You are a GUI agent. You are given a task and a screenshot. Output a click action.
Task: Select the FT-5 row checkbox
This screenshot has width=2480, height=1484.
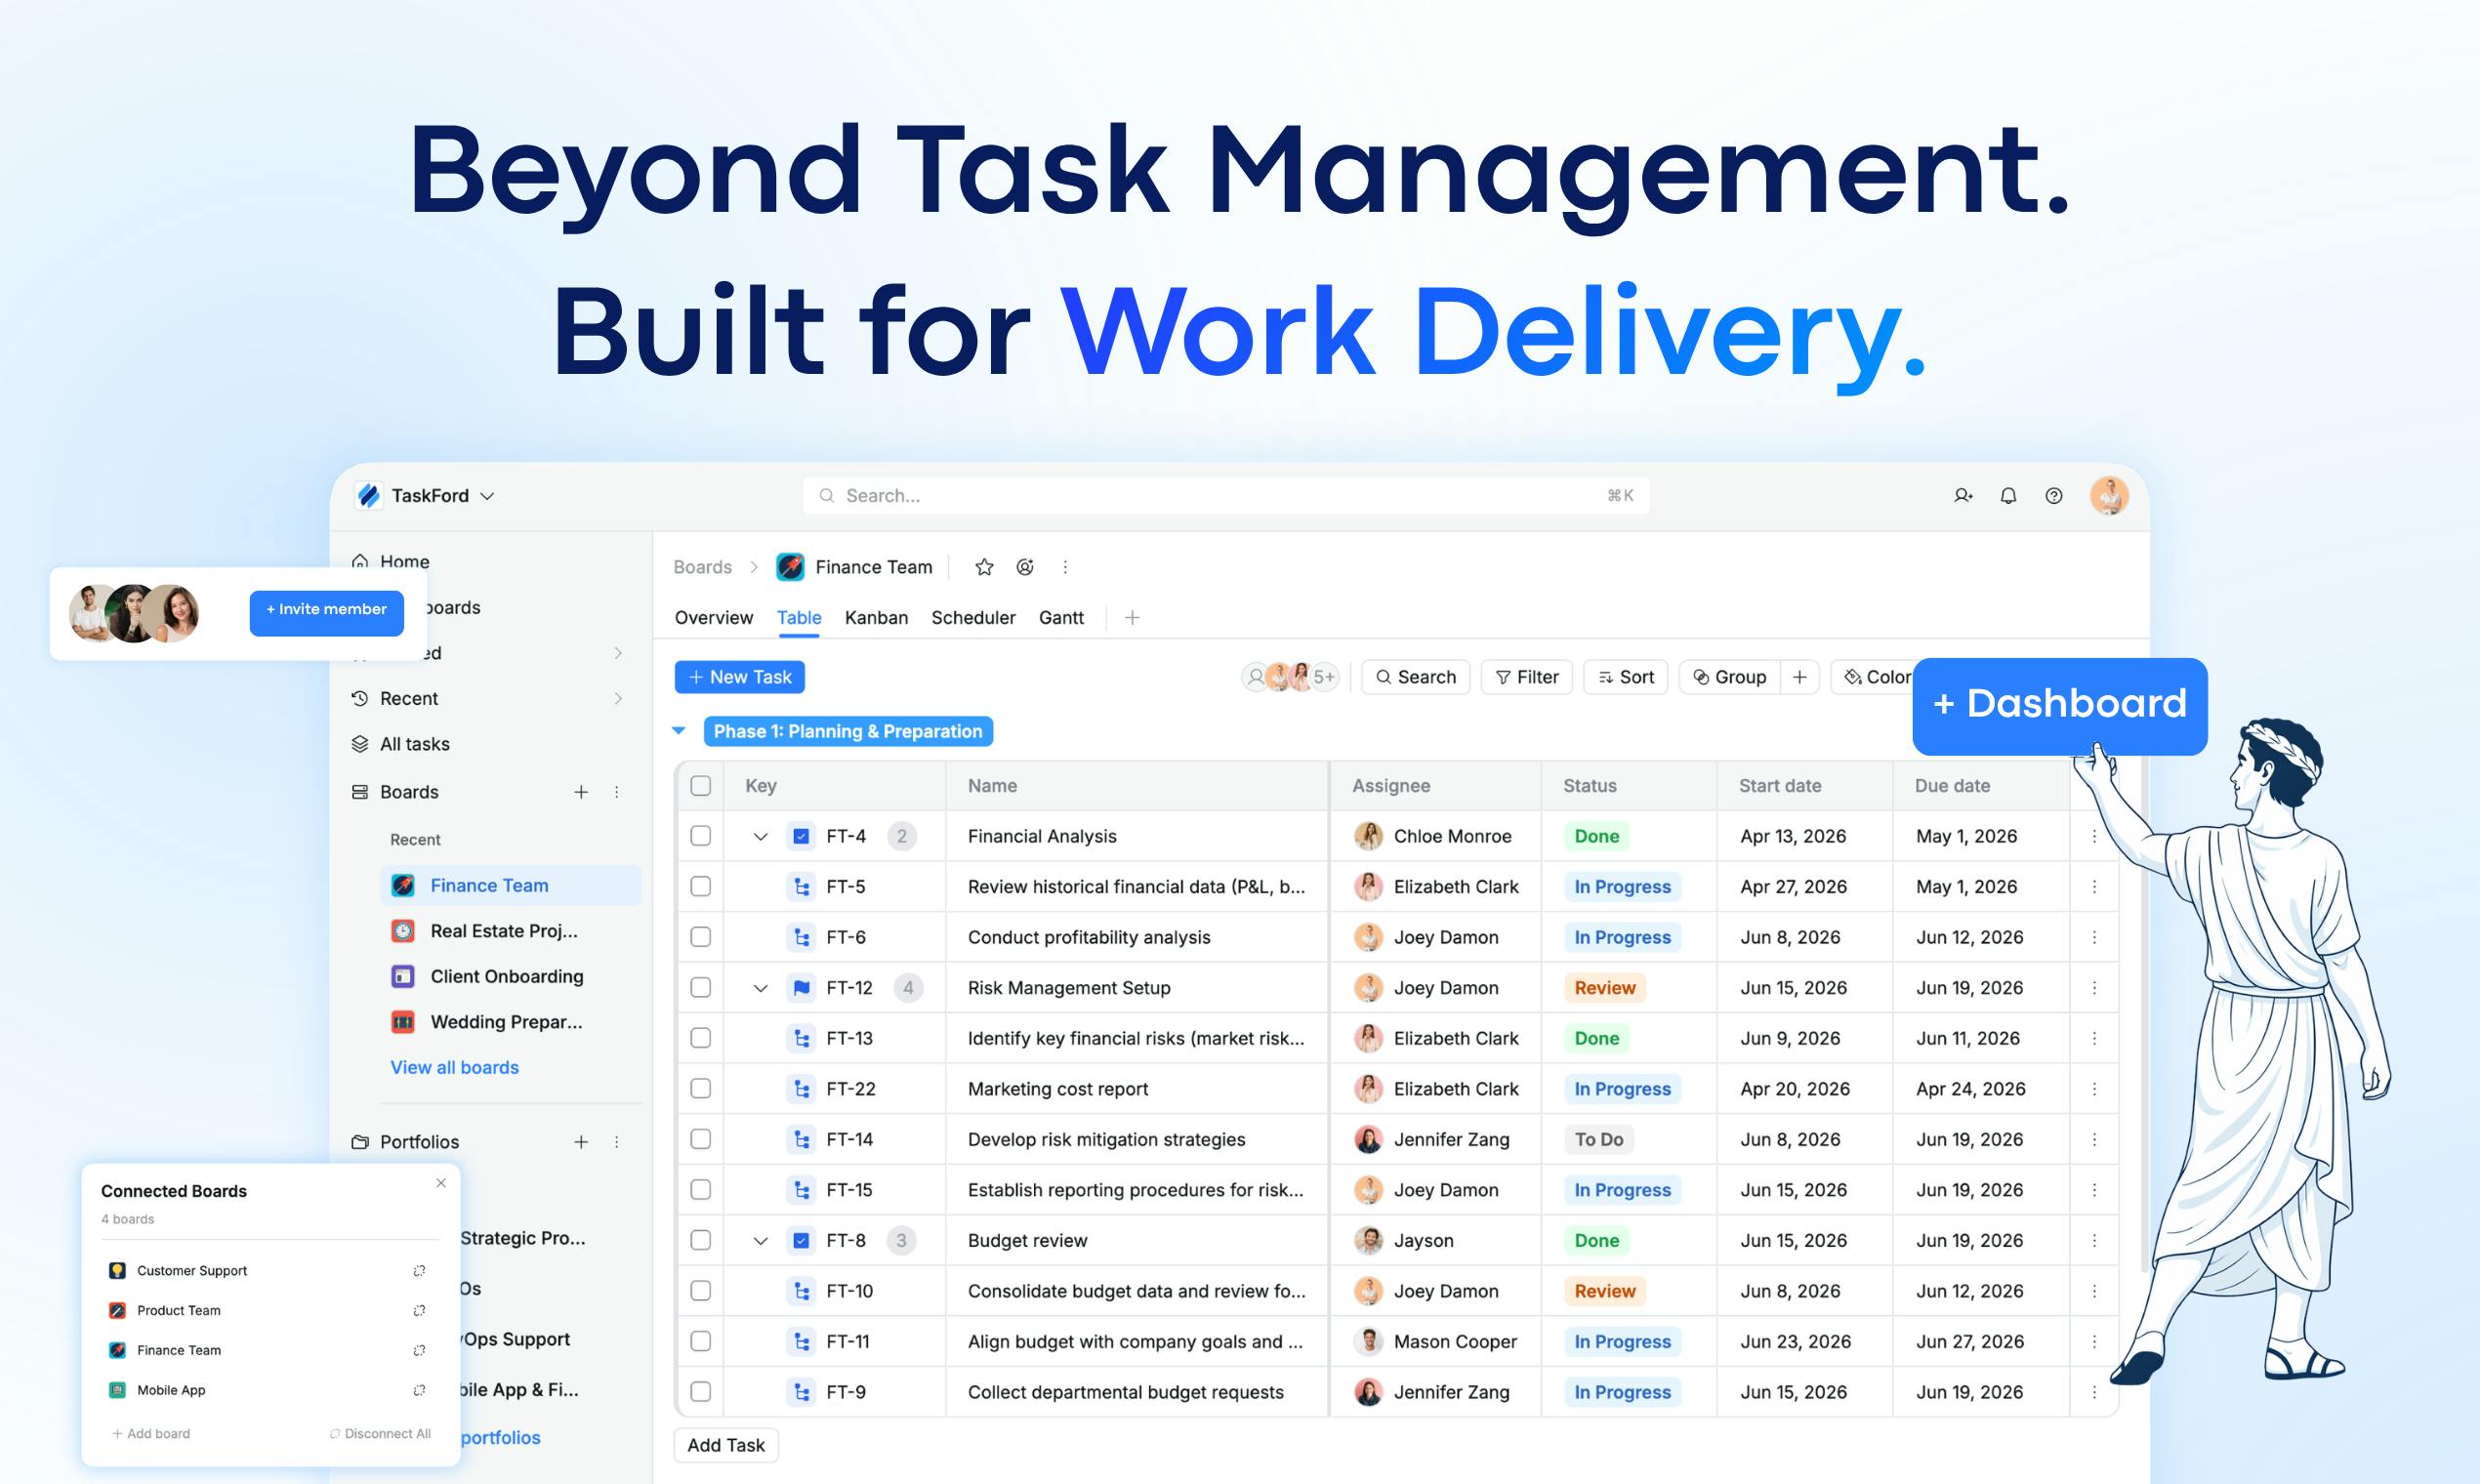tap(701, 887)
